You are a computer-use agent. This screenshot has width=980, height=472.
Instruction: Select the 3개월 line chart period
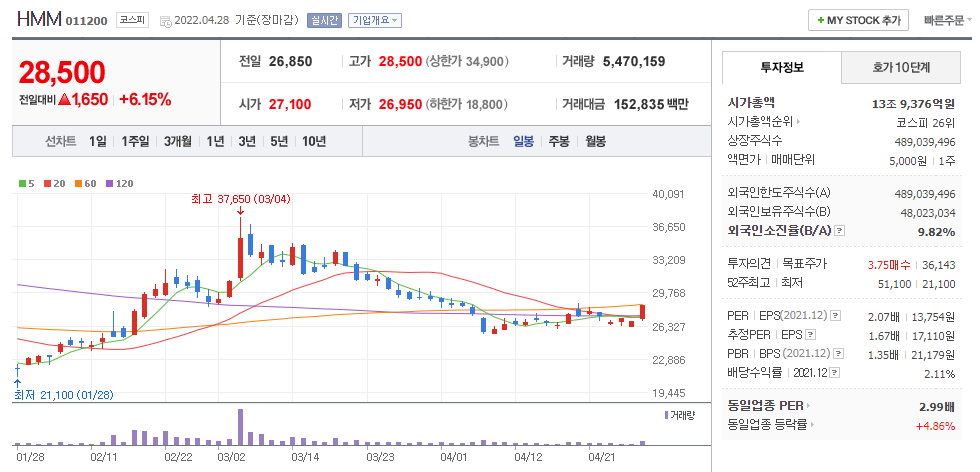coord(178,141)
